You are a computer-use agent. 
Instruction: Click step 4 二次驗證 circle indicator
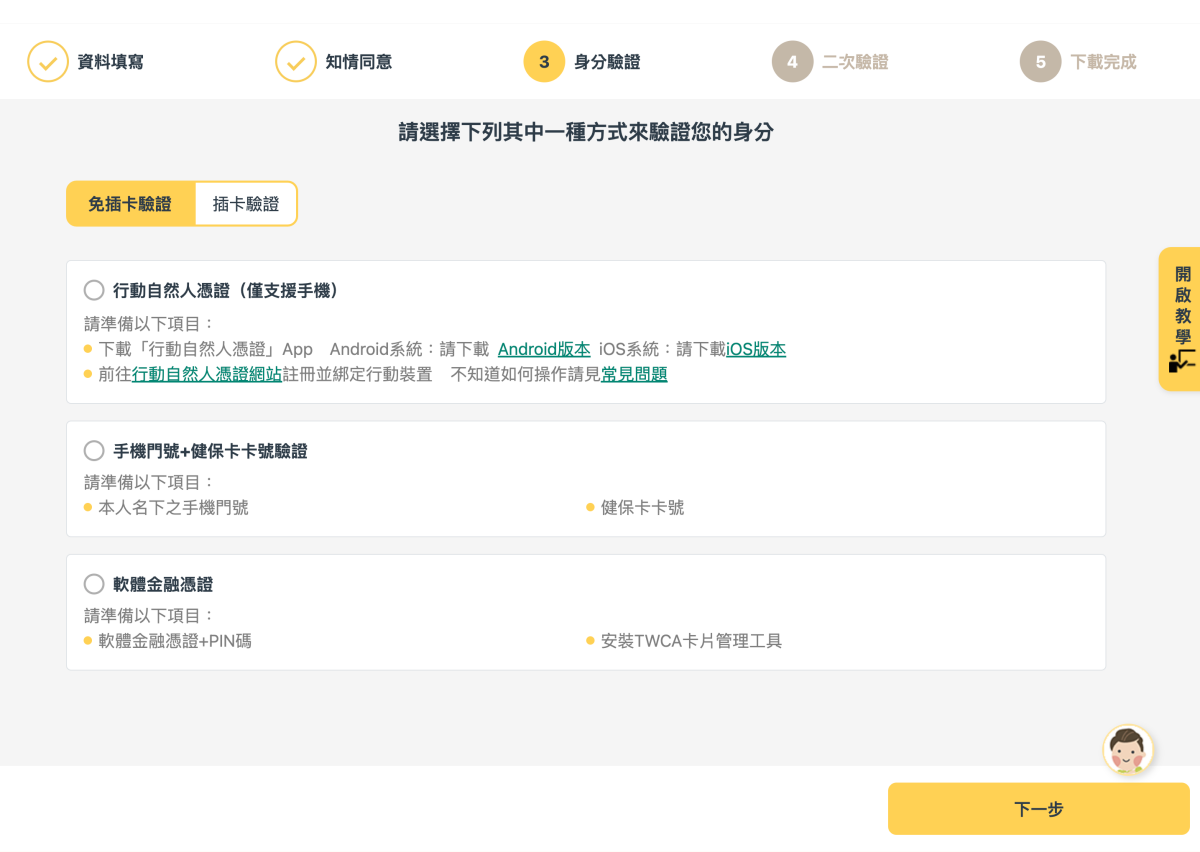792,62
